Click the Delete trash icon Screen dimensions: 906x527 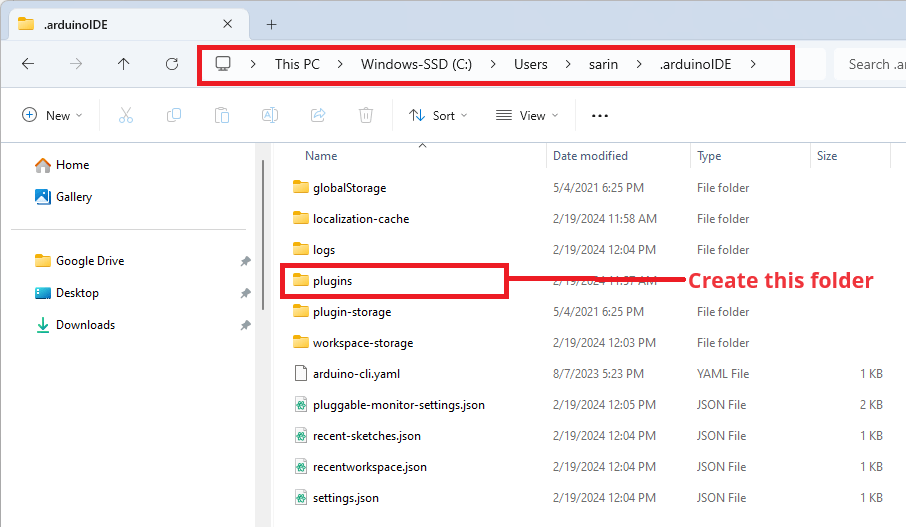(x=366, y=115)
